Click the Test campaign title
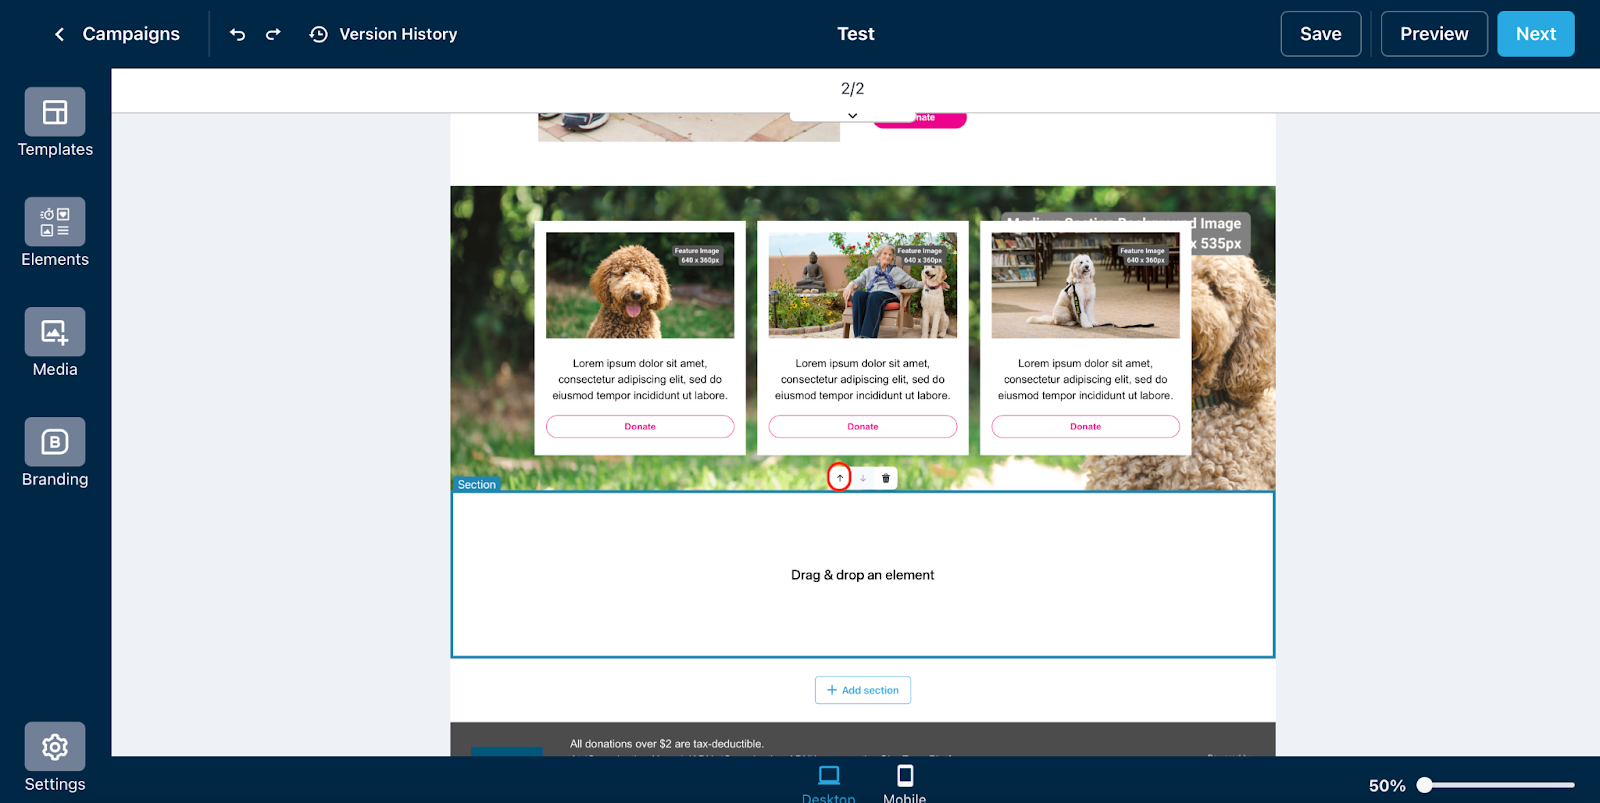This screenshot has height=803, width=1600. coord(856,34)
